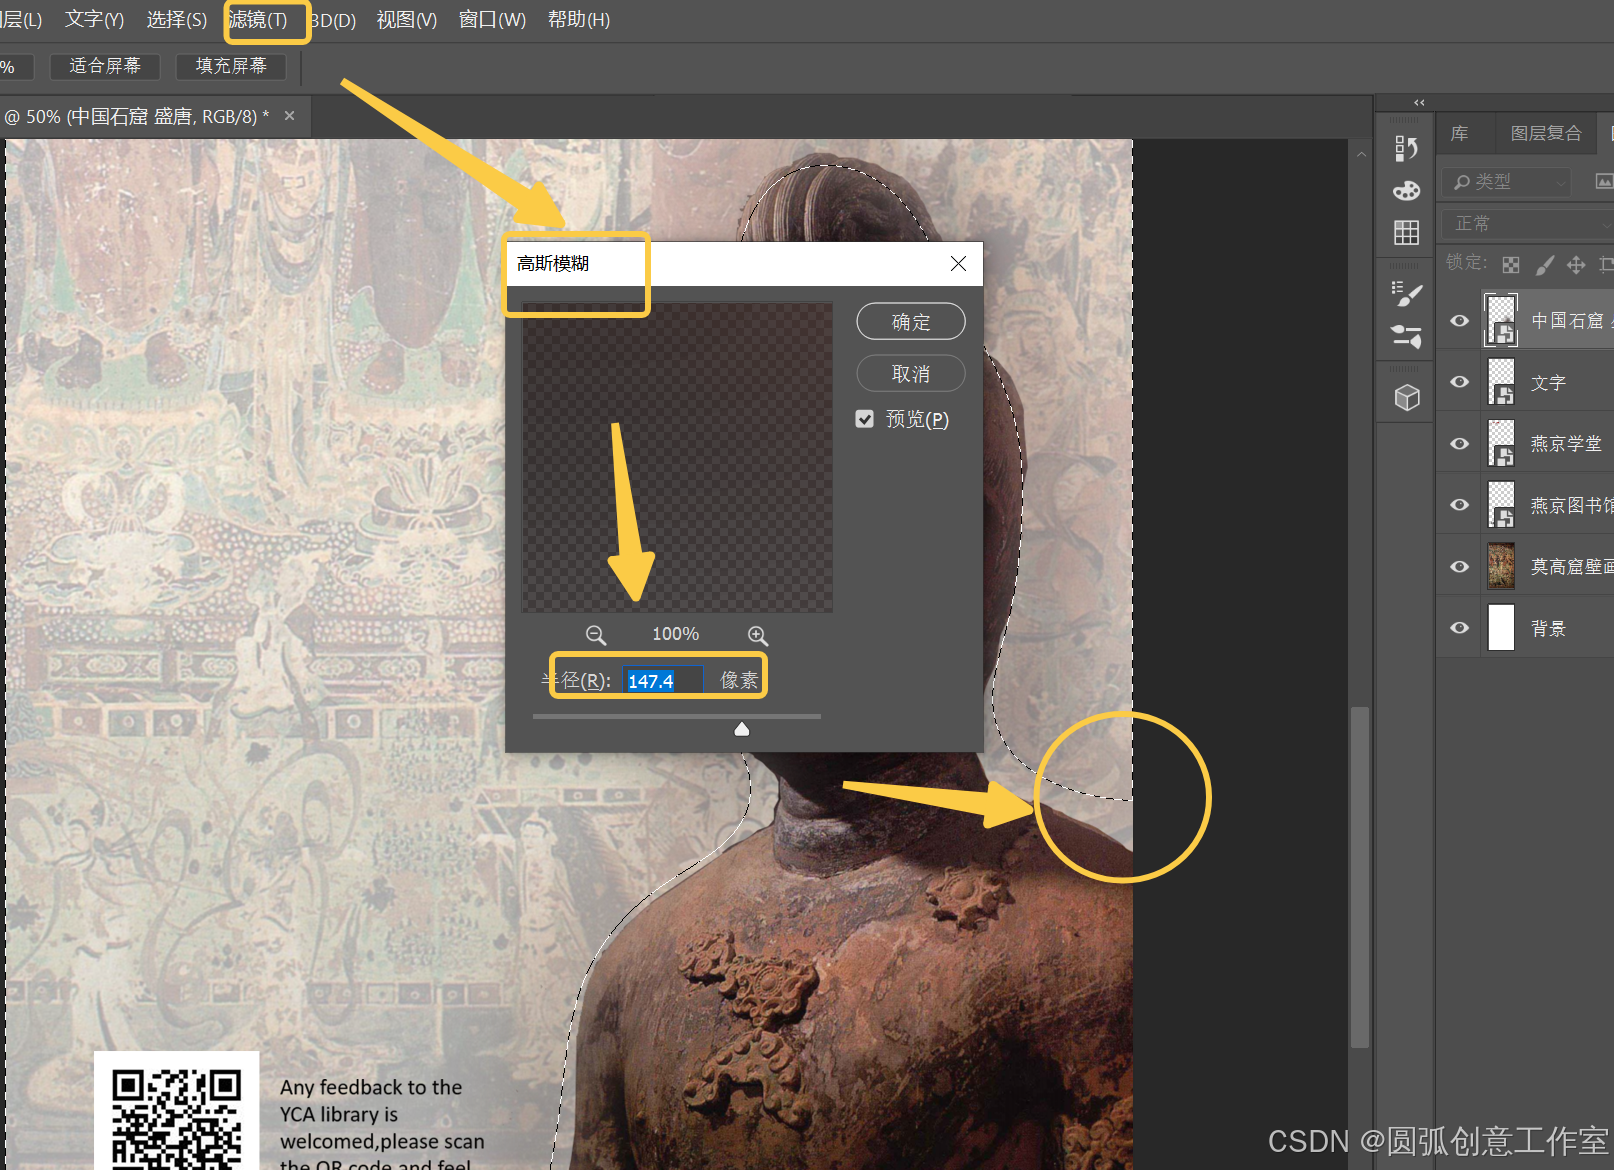Switch to the 图层复合 tab
1614x1170 pixels.
coord(1546,134)
